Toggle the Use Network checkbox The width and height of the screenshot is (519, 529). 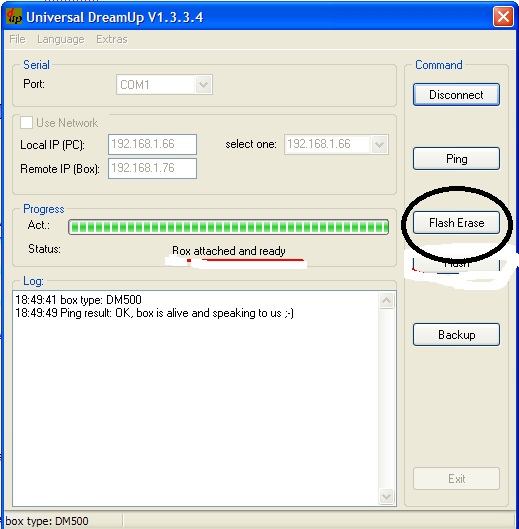click(x=26, y=122)
